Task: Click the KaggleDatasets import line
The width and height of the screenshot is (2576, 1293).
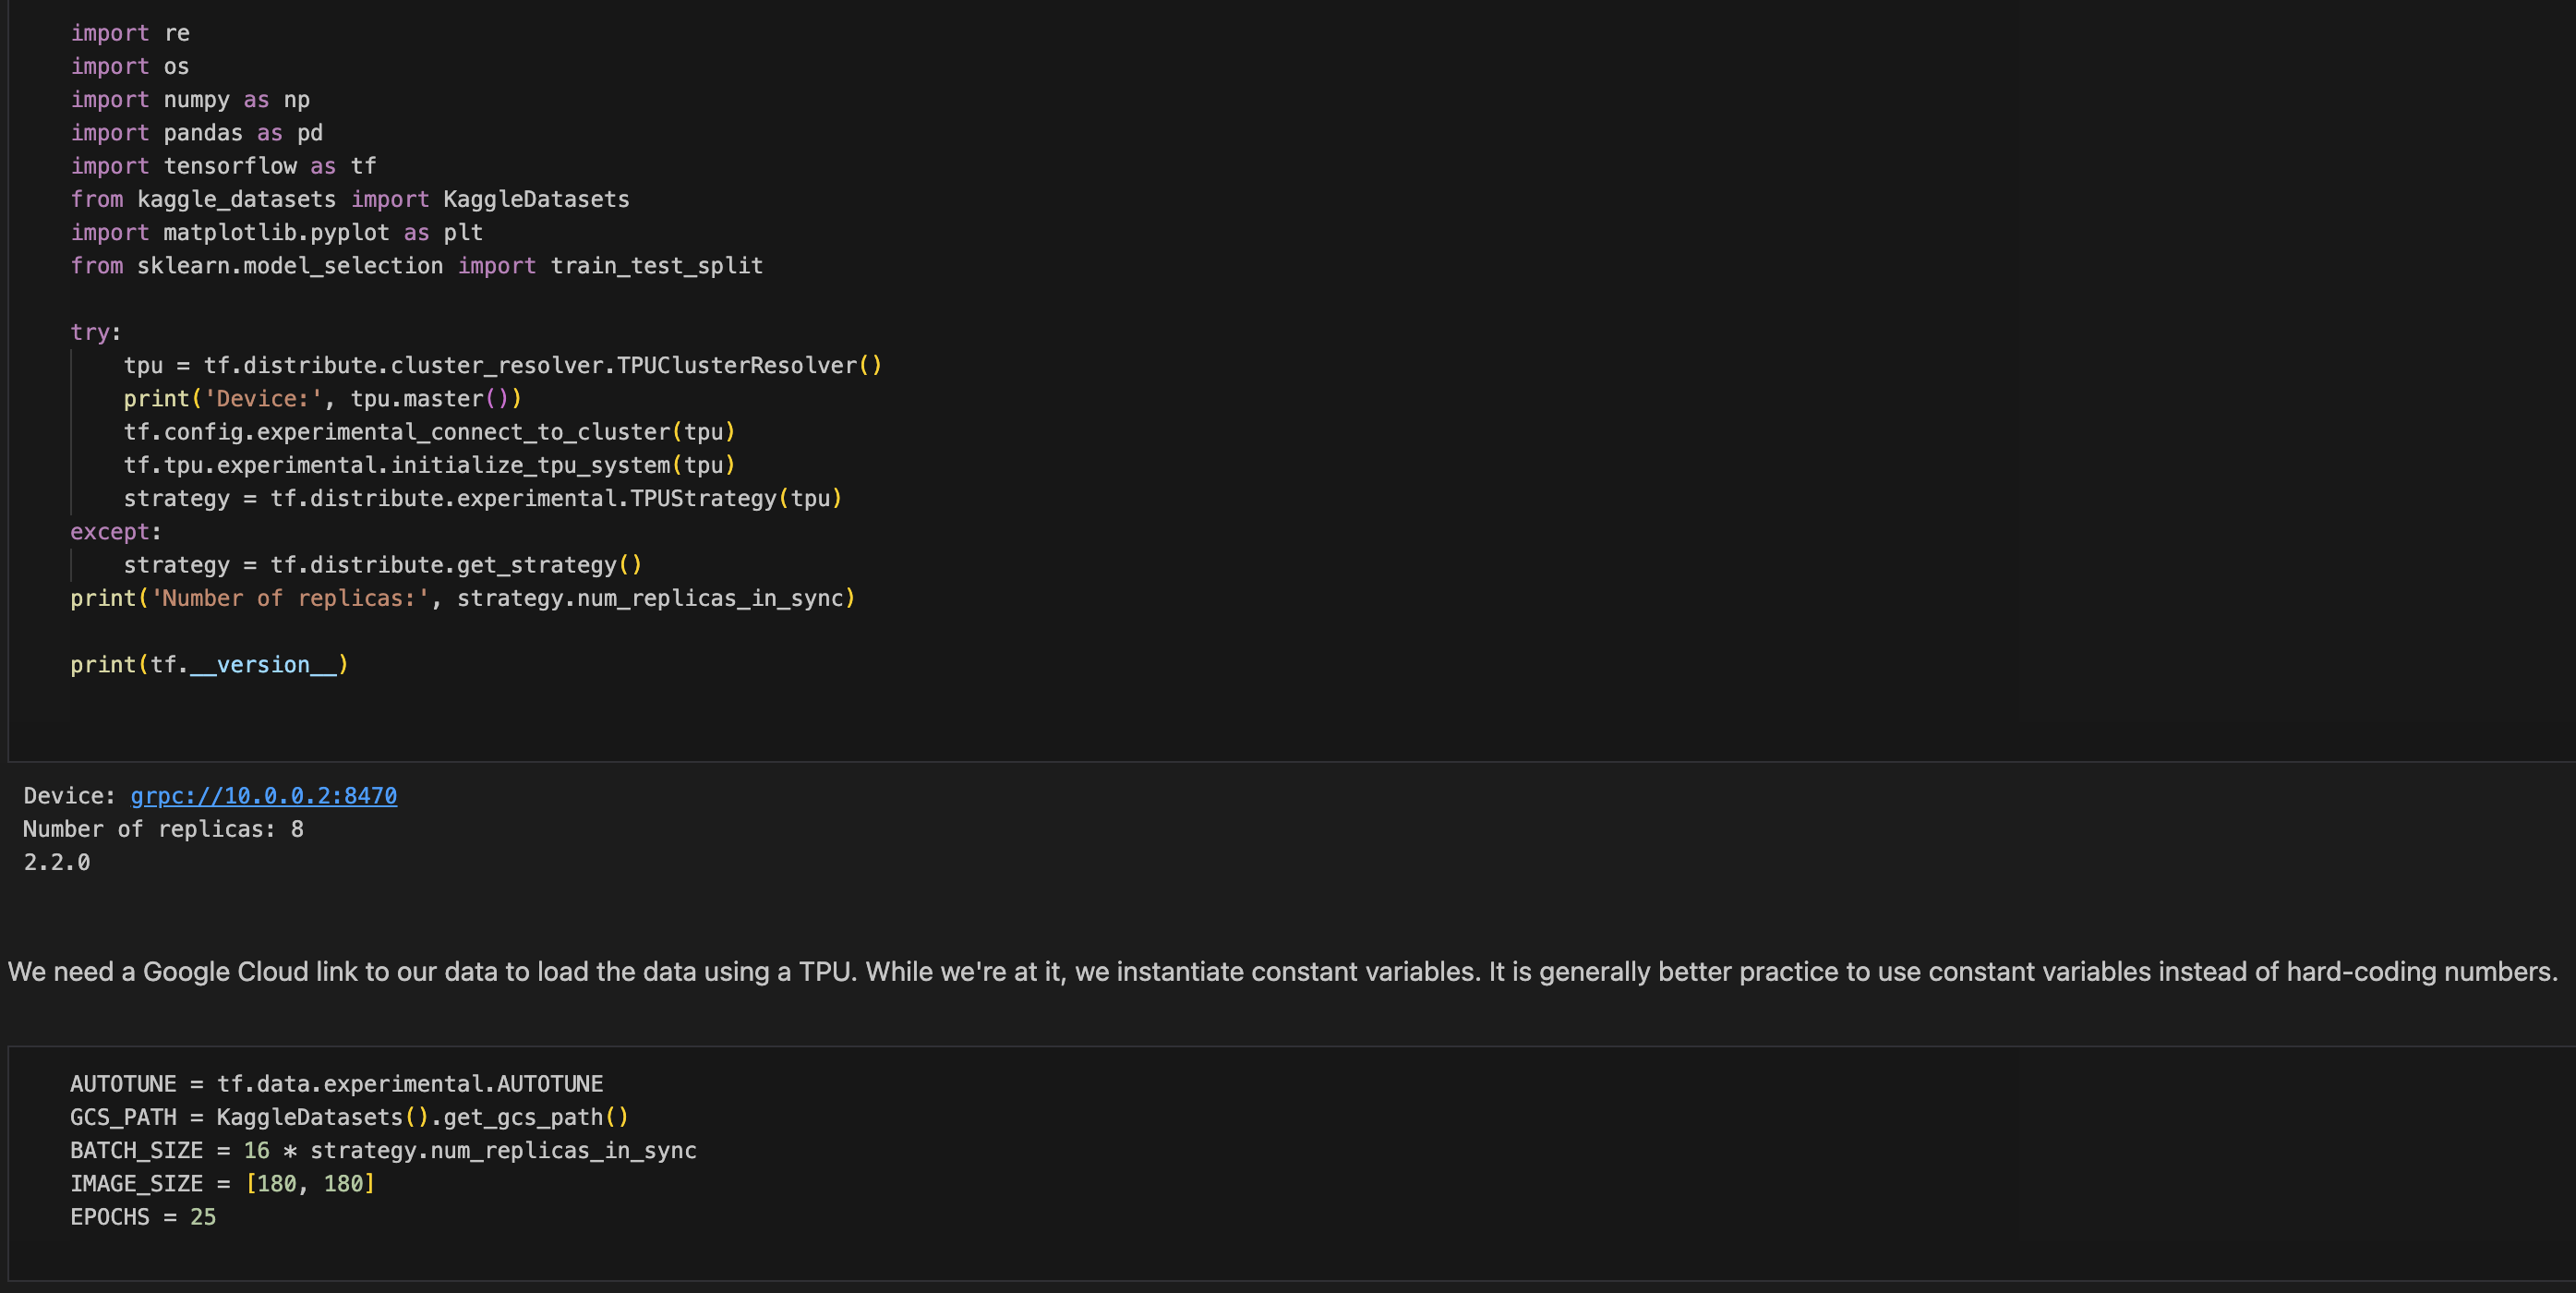Action: (350, 199)
